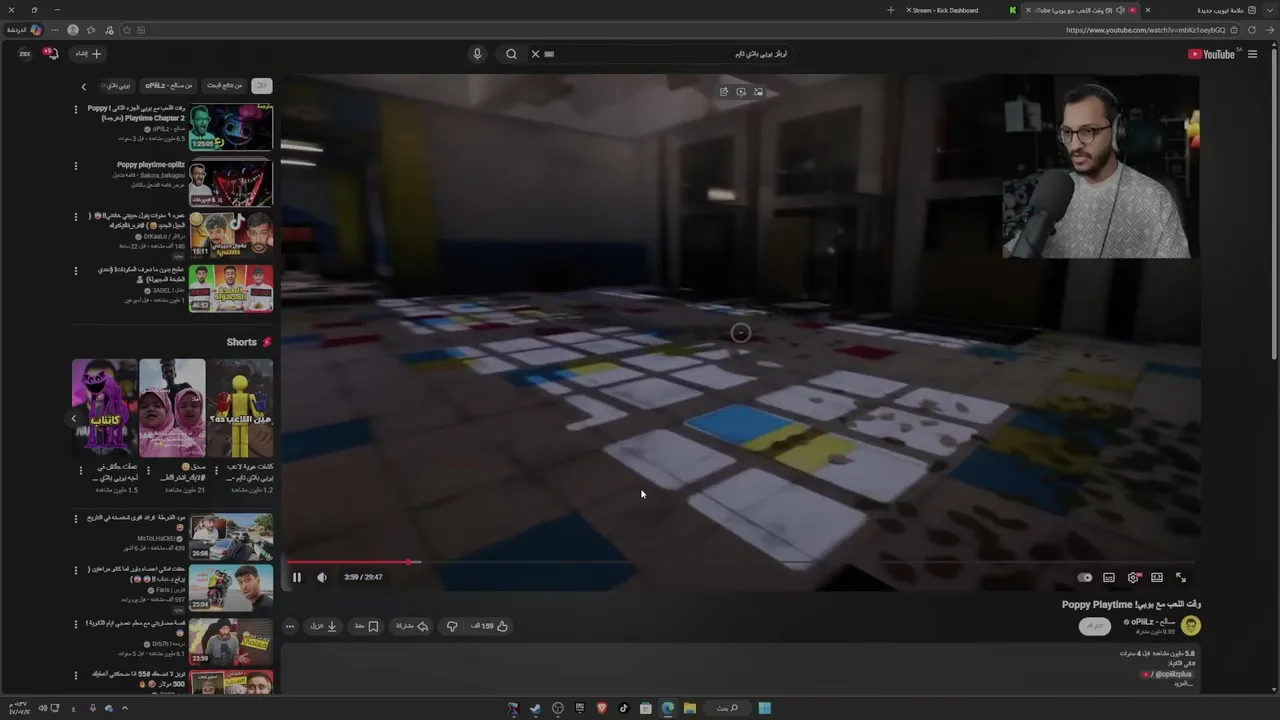This screenshot has width=1280, height=720.
Task: Open options for the 26:08 suggested video
Action: click(x=75, y=519)
